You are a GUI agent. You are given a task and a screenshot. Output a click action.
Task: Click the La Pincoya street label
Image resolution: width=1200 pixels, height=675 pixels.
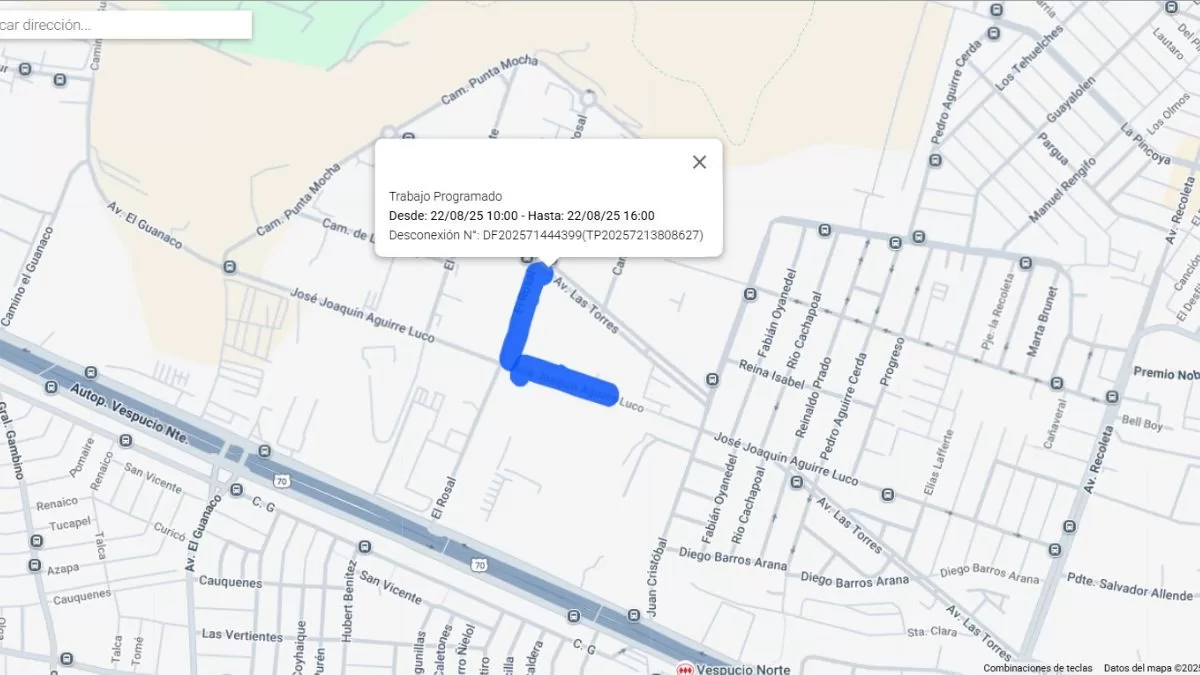(1145, 144)
